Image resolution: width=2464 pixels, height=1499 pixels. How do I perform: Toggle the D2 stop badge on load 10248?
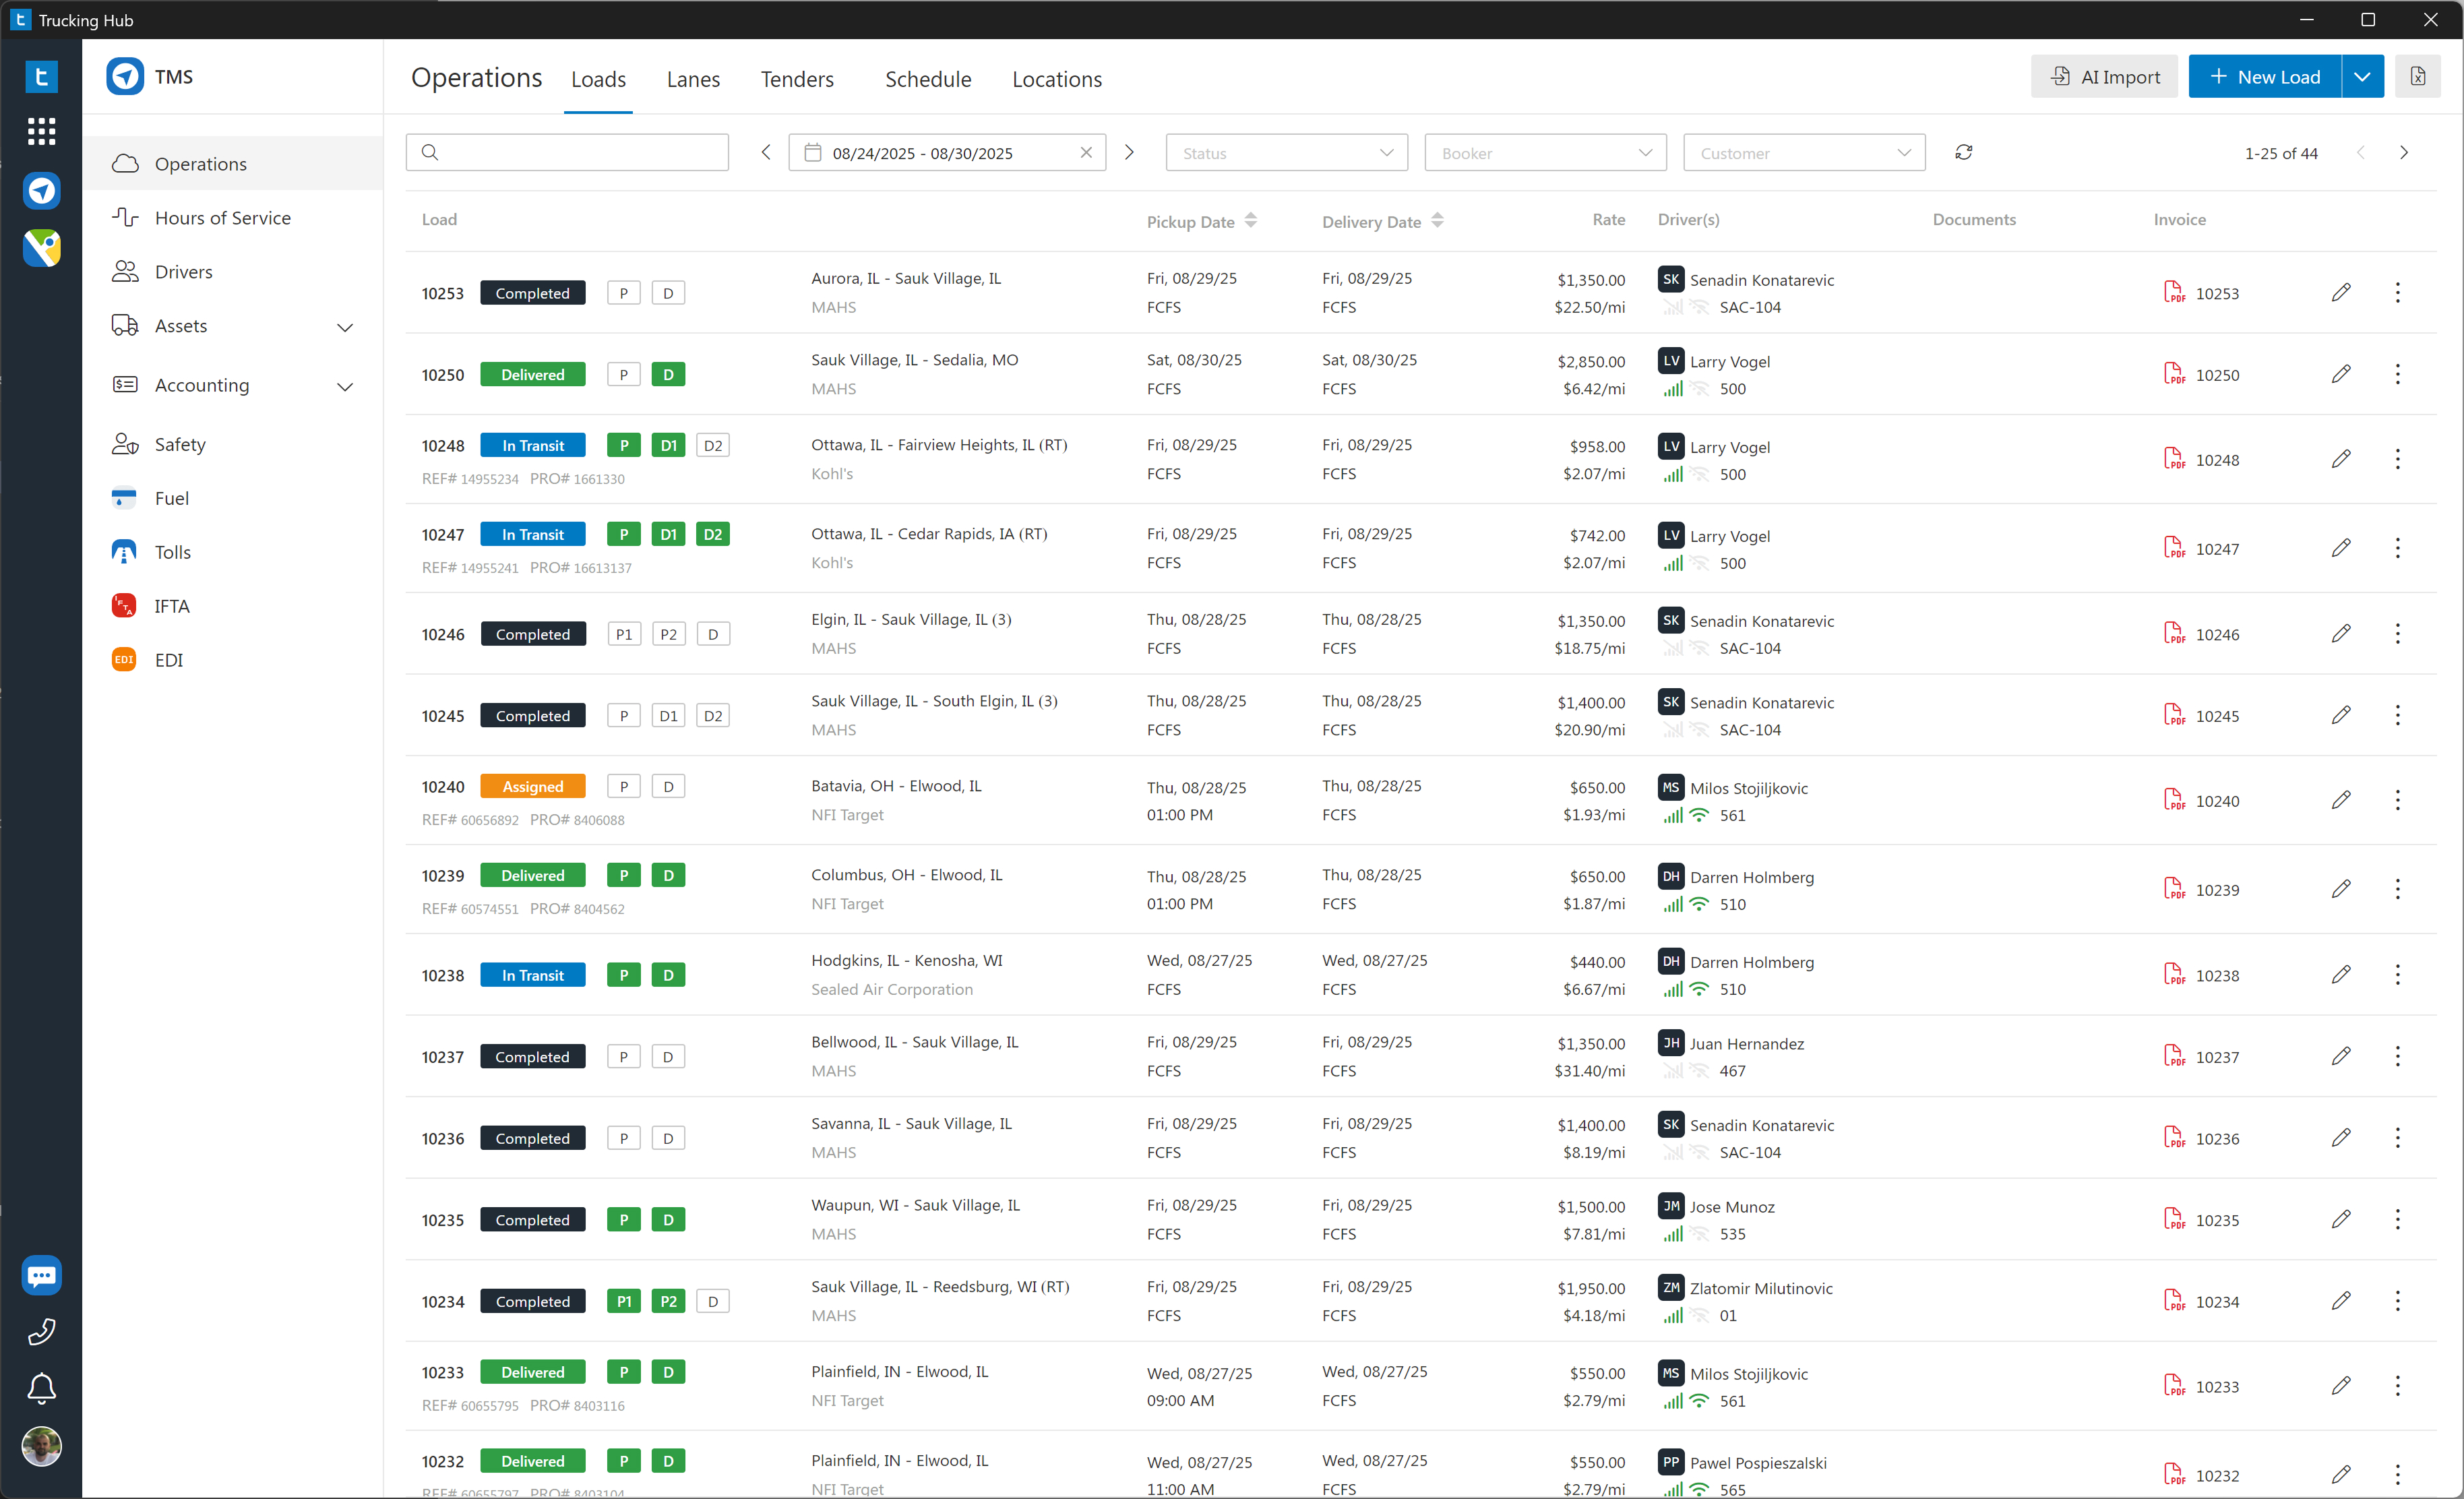pyautogui.click(x=713, y=446)
